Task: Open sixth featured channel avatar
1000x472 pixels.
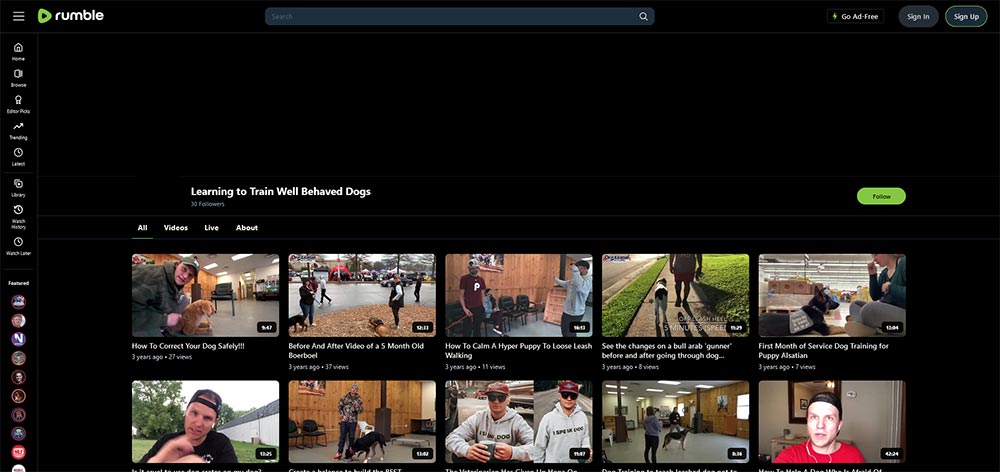Action: coord(18,396)
